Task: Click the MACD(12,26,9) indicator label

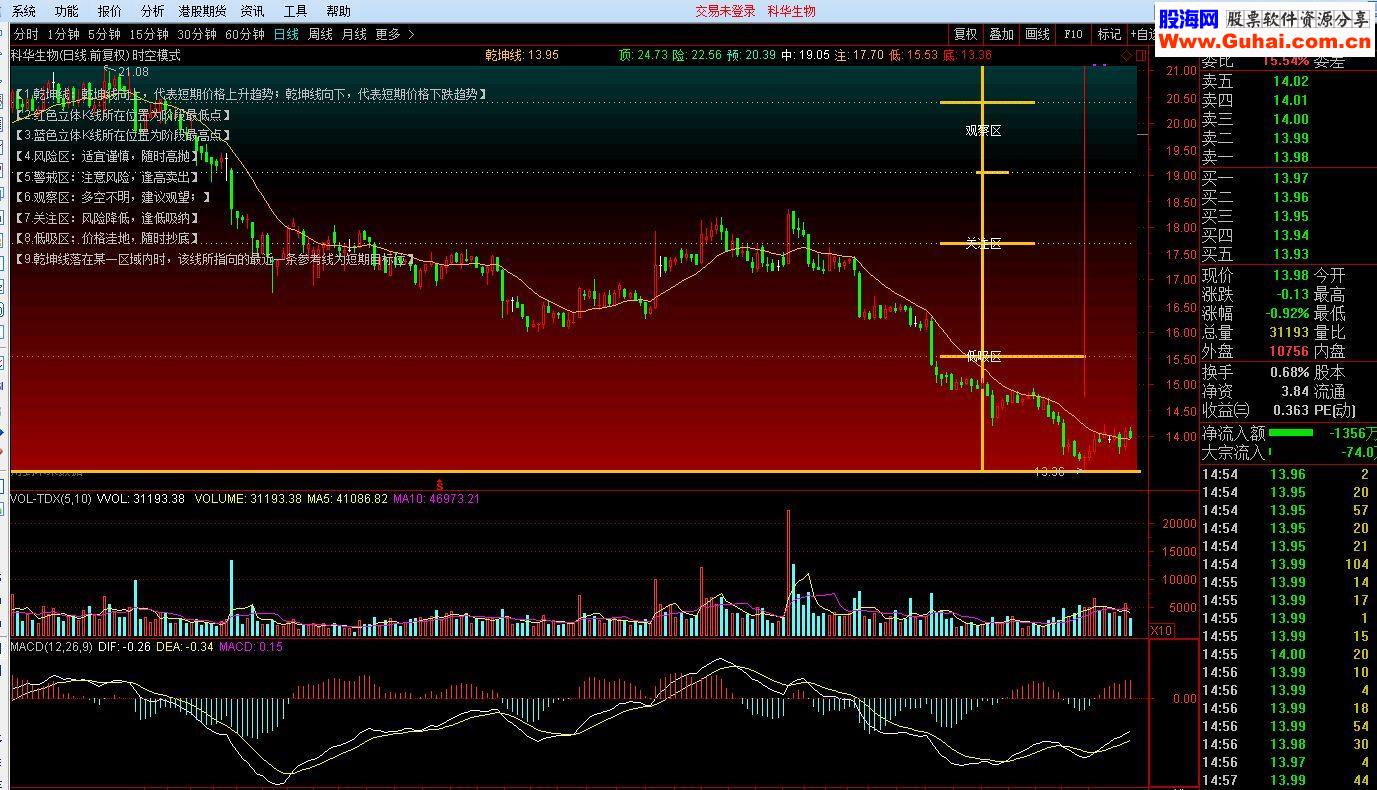Action: tap(50, 647)
